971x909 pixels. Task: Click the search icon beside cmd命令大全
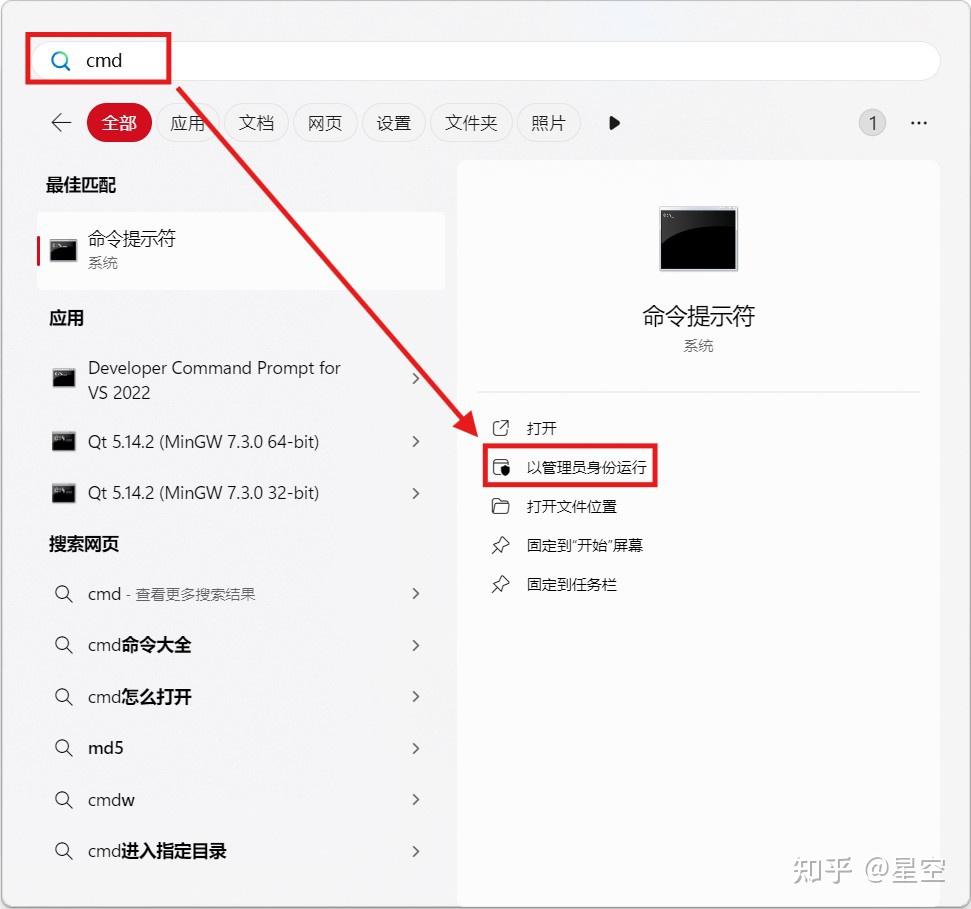coord(64,645)
